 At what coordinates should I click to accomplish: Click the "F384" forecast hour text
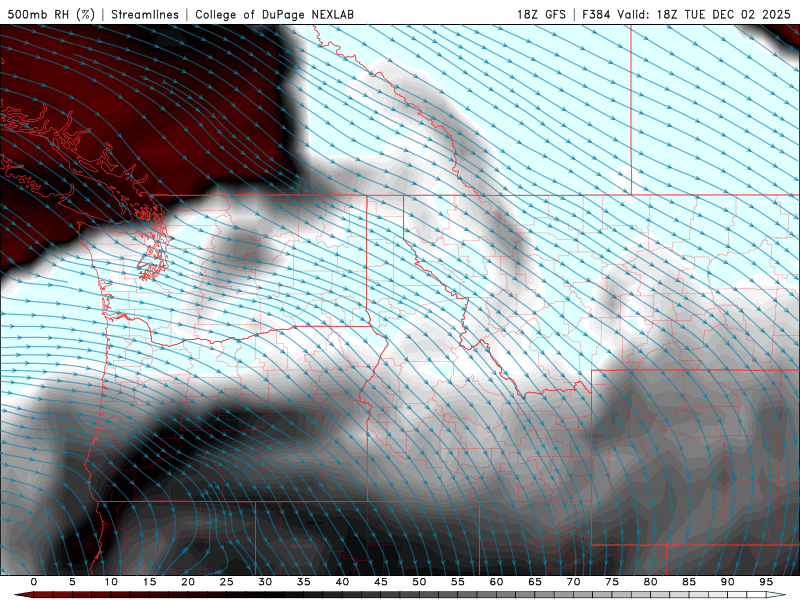(596, 14)
